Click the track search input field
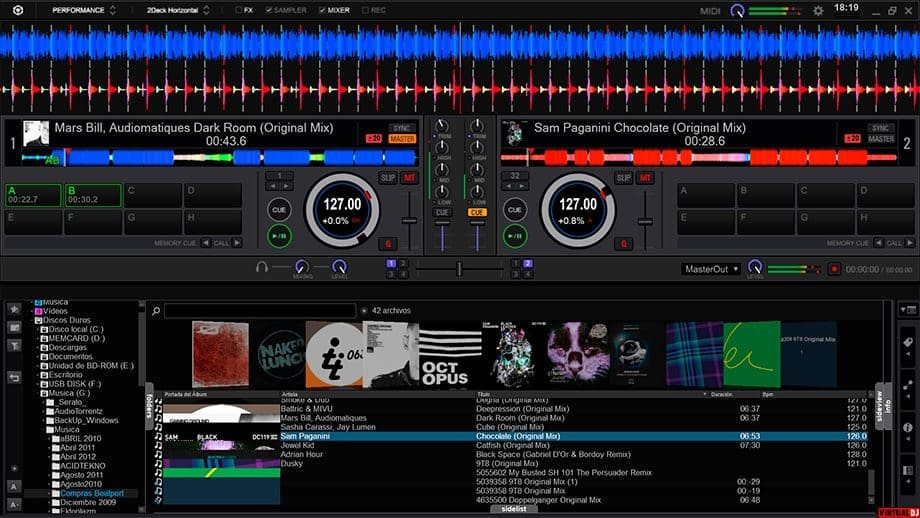 point(260,310)
